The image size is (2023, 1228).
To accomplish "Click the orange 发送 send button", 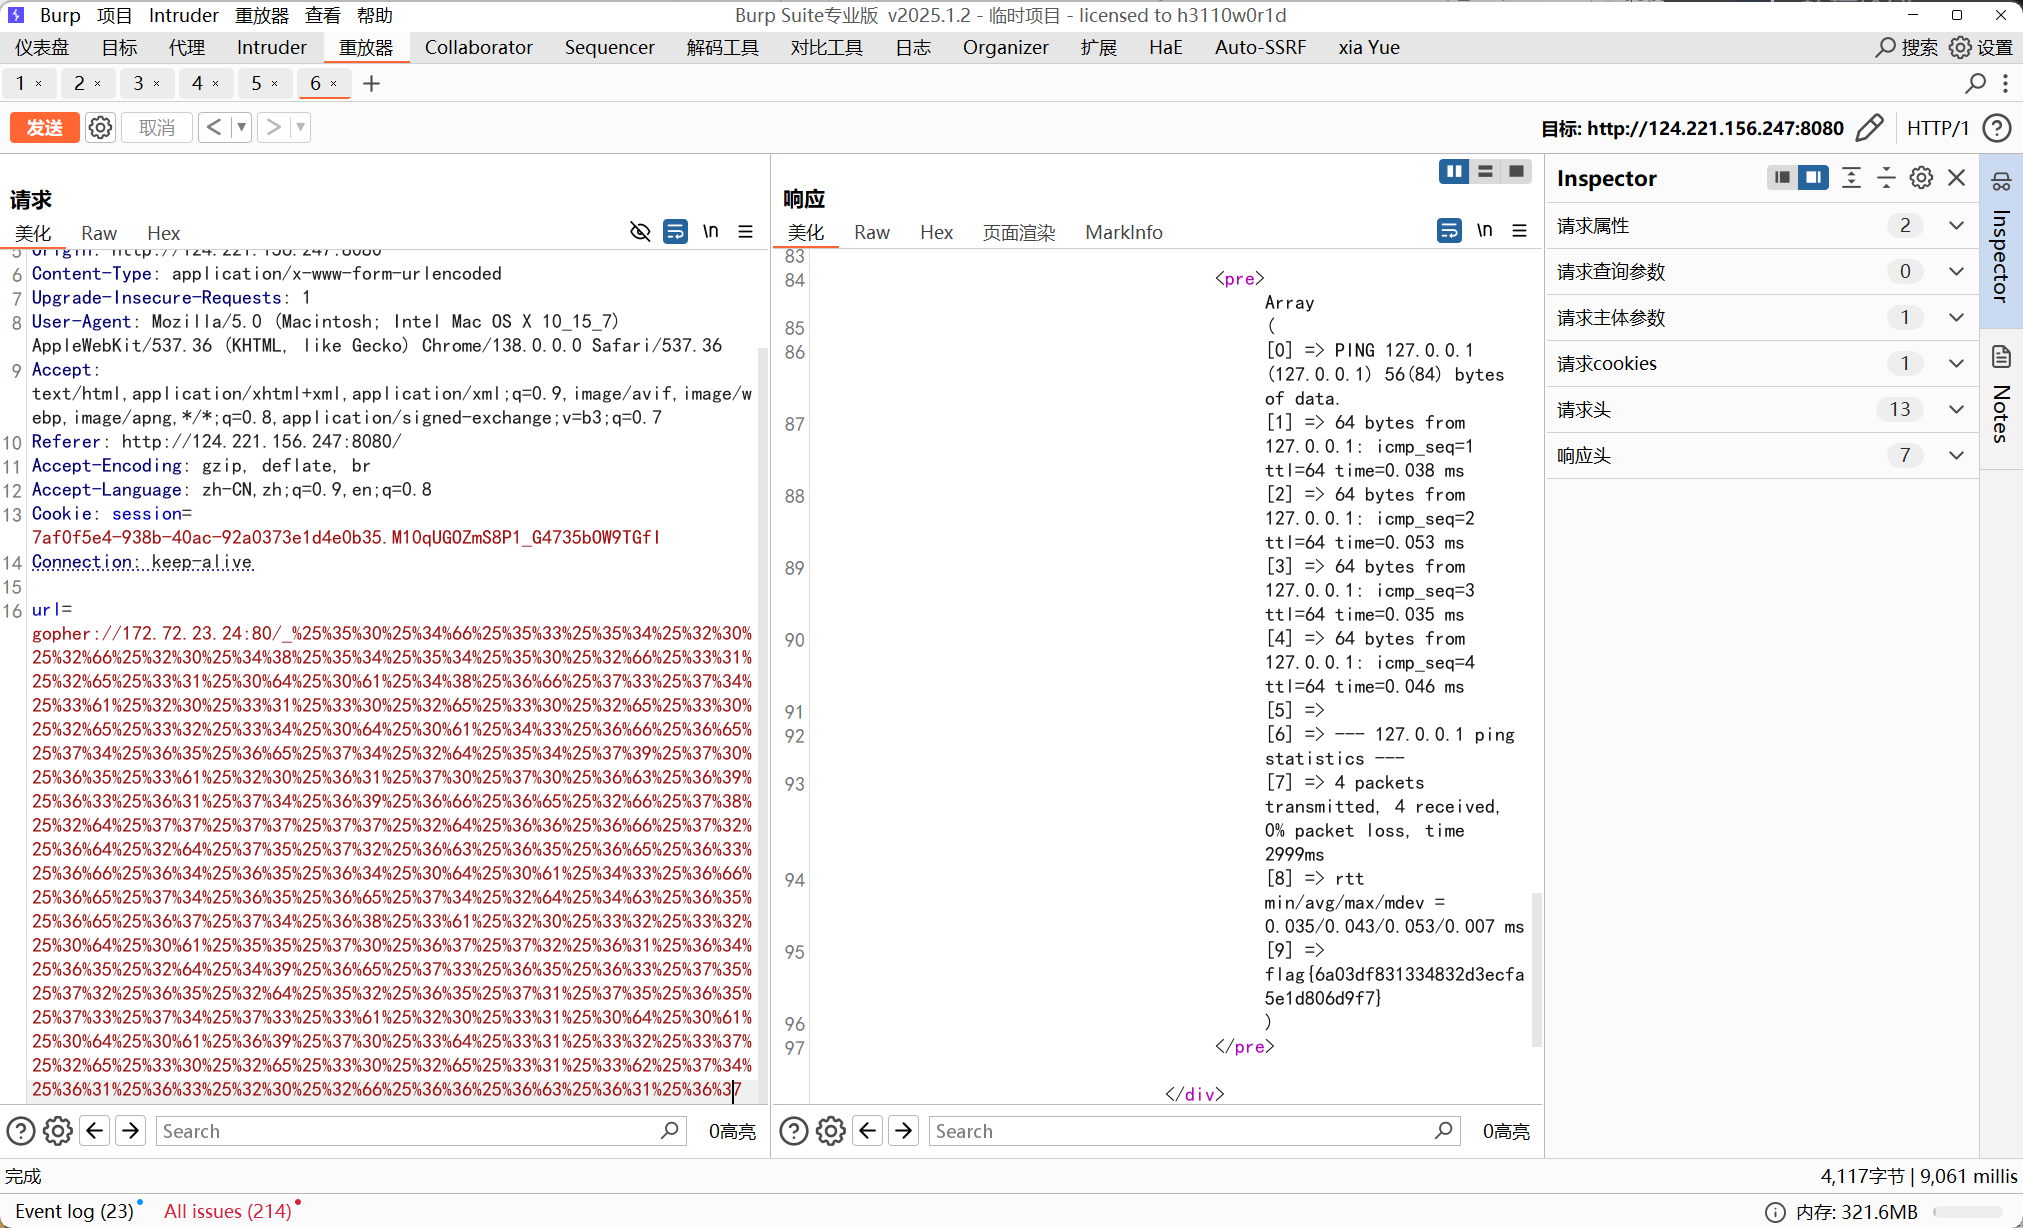I will pos(44,127).
